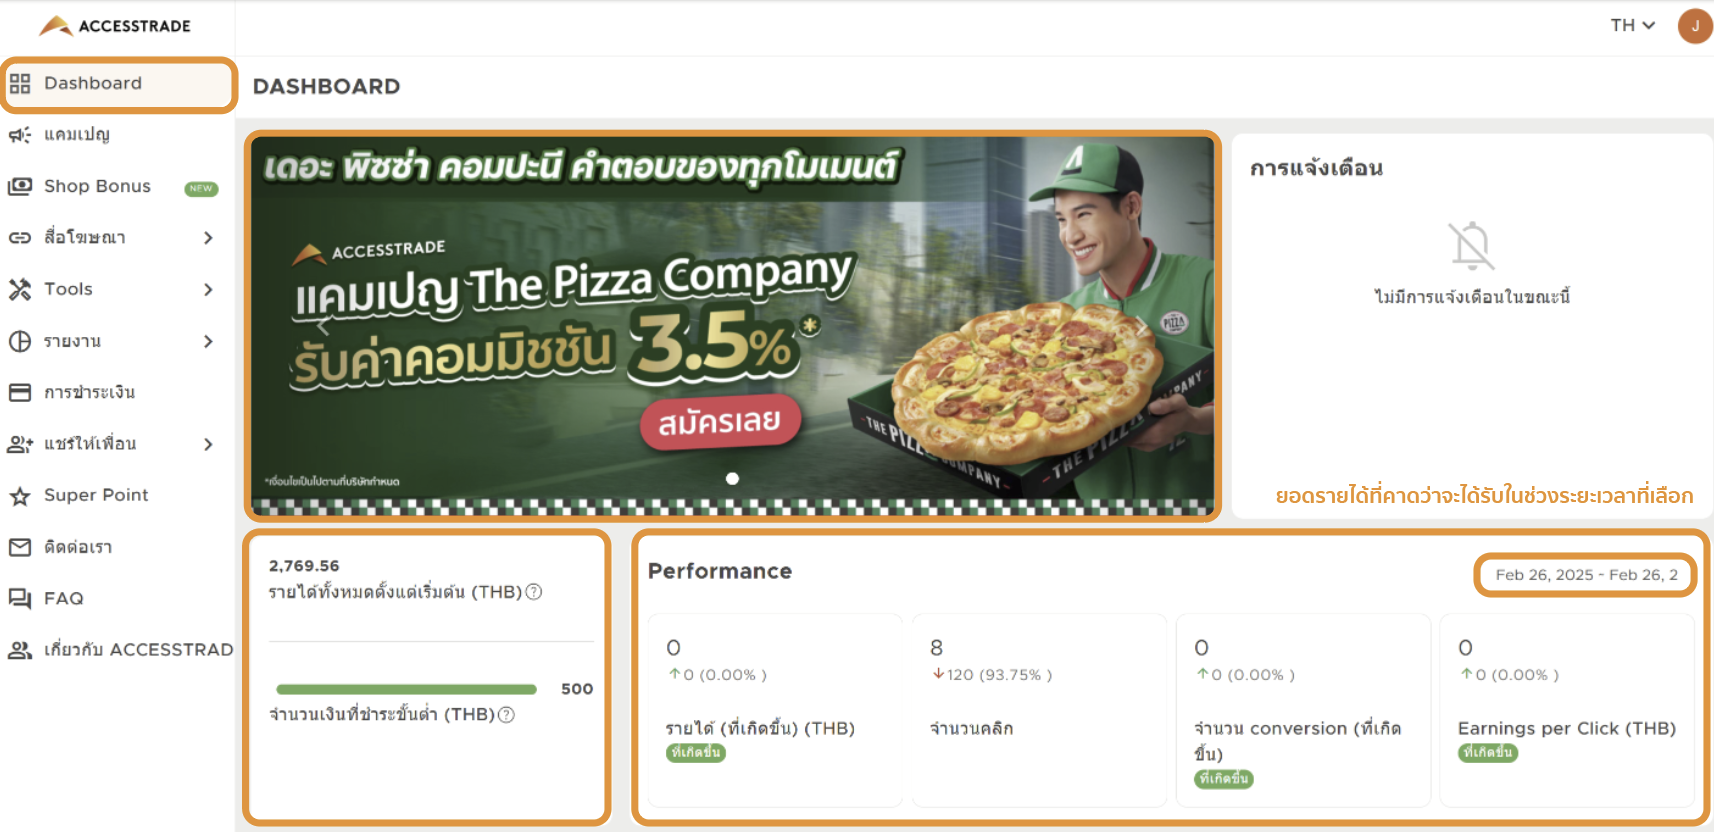The width and height of the screenshot is (1714, 832).
Task: Click the สมัครเลย button on banner
Action: click(x=721, y=422)
